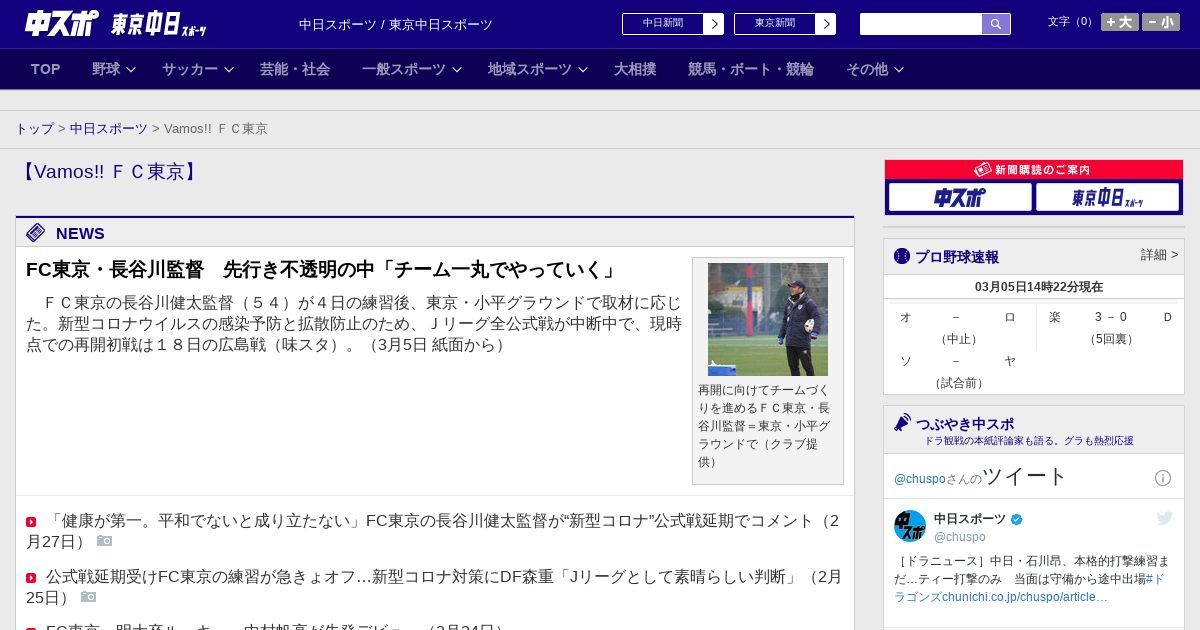The width and height of the screenshot is (1200, 630).
Task: Click the NEWS section diamond icon
Action: (x=36, y=233)
